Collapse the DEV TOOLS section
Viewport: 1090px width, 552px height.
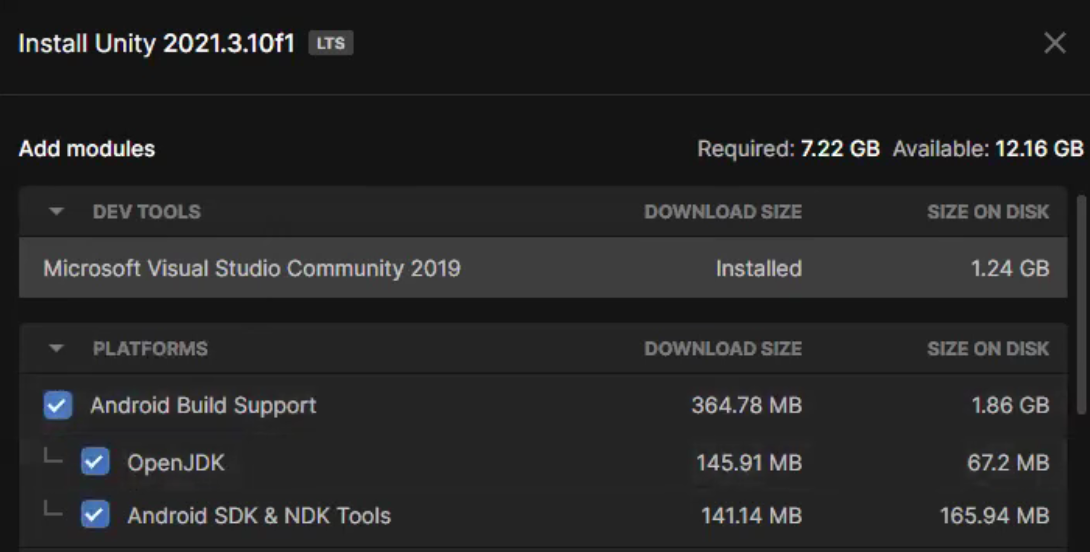[56, 211]
